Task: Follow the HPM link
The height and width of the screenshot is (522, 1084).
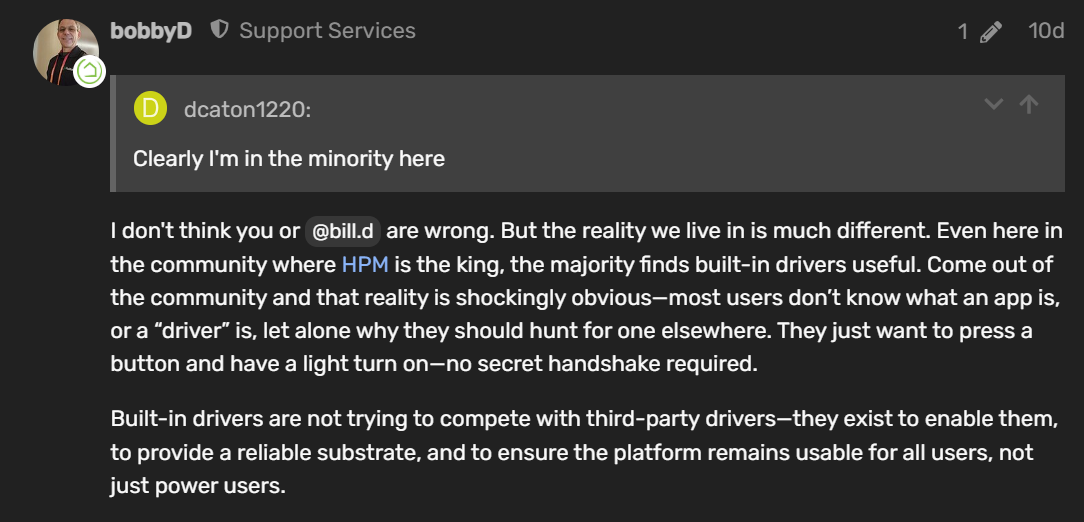Action: coord(364,265)
